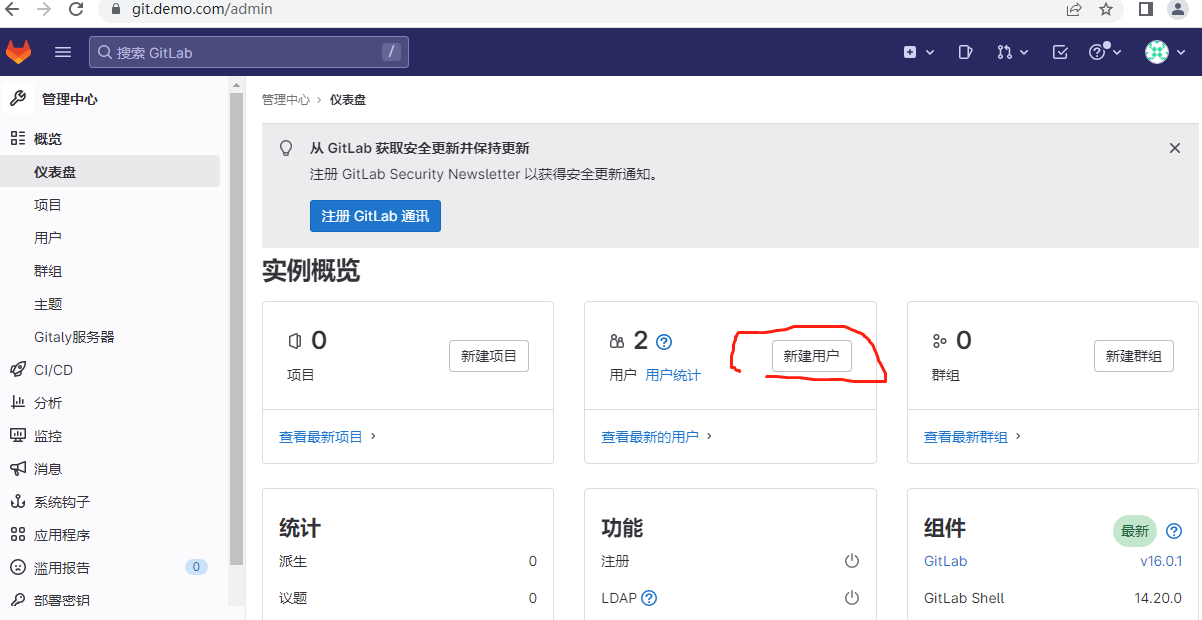Click the 仪表盘 breadcrumb
This screenshot has height=620, width=1202.
[348, 100]
